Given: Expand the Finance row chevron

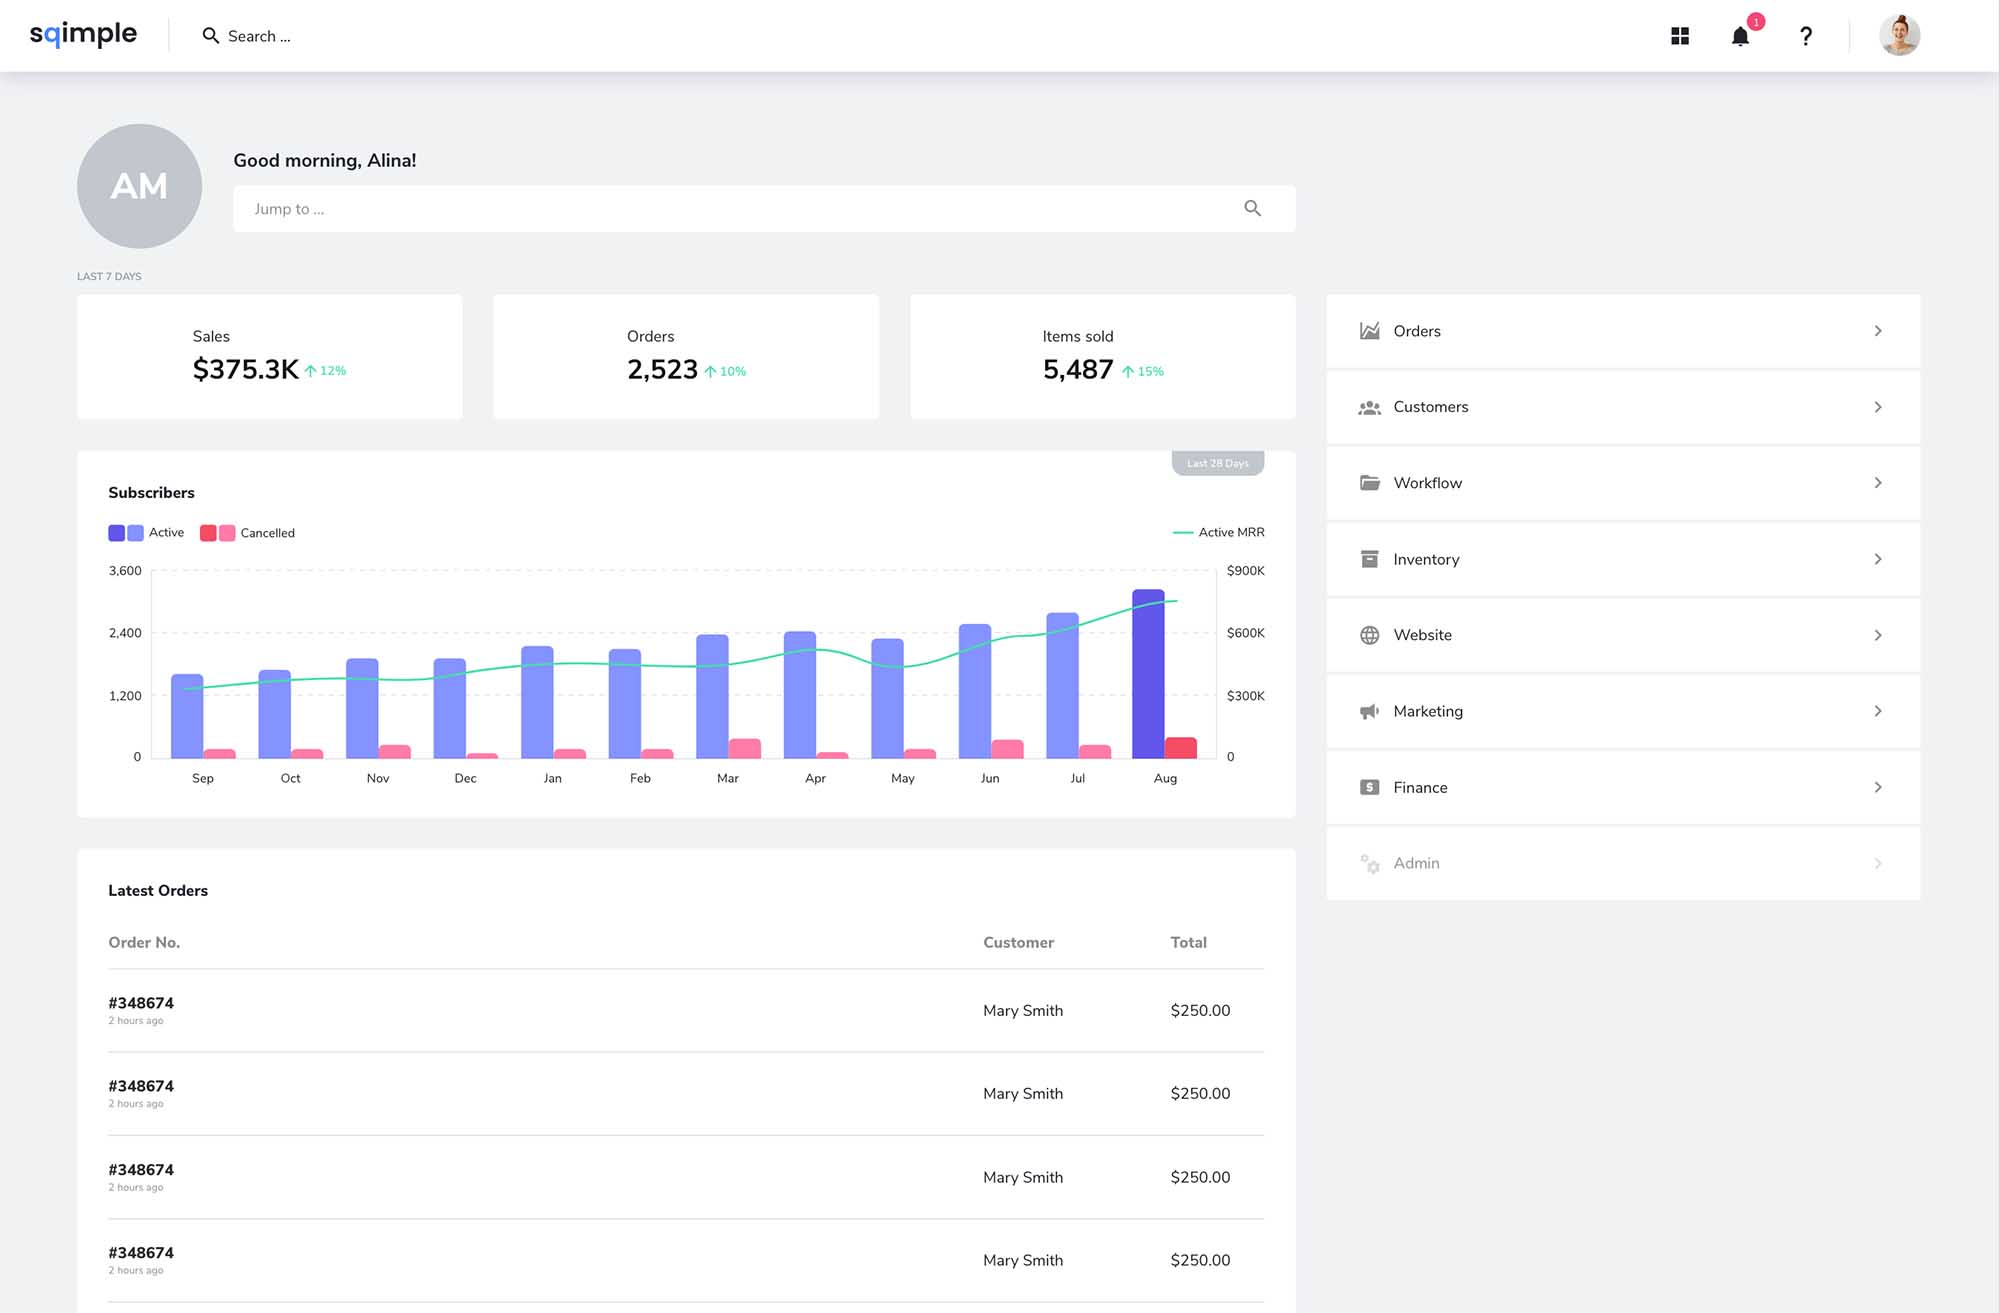Looking at the screenshot, I should tap(1877, 787).
